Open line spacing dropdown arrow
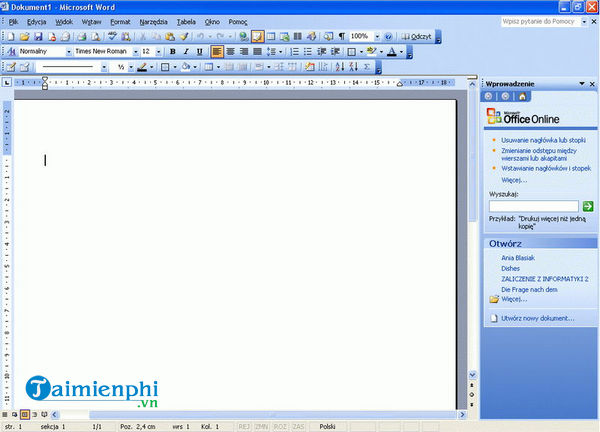The width and height of the screenshot is (600, 432). click(x=280, y=52)
